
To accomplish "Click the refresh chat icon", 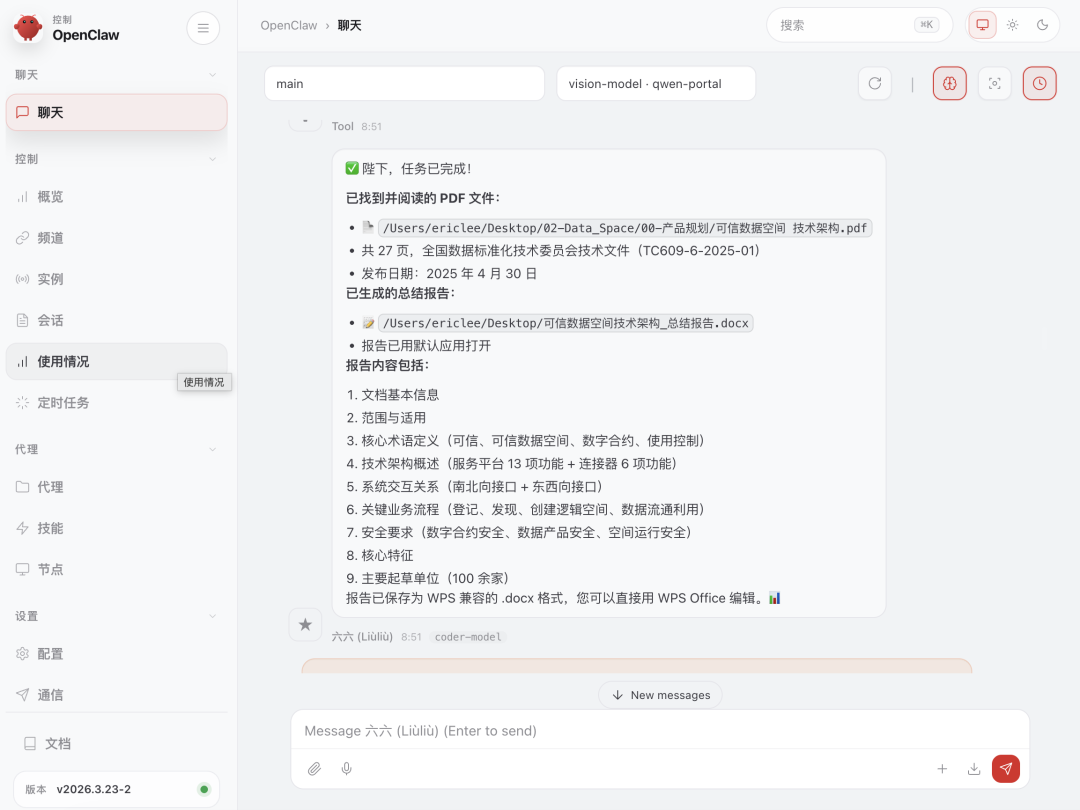I will (875, 84).
